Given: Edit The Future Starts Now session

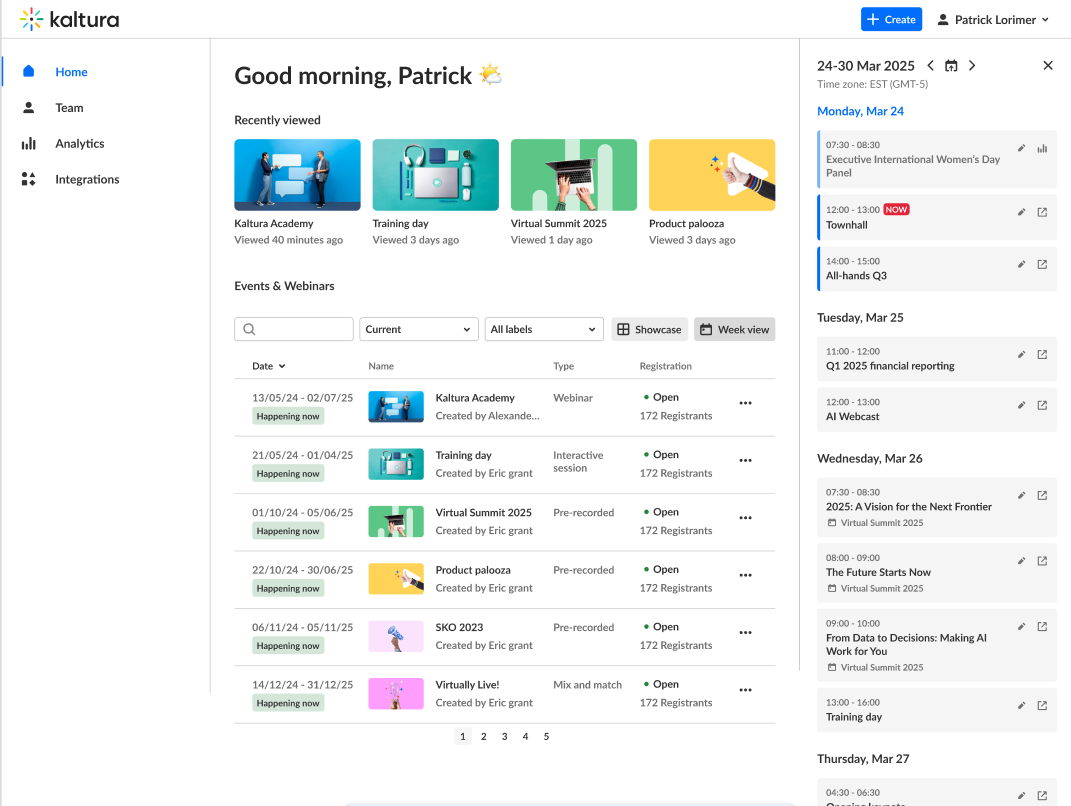Looking at the screenshot, I should click(1021, 561).
